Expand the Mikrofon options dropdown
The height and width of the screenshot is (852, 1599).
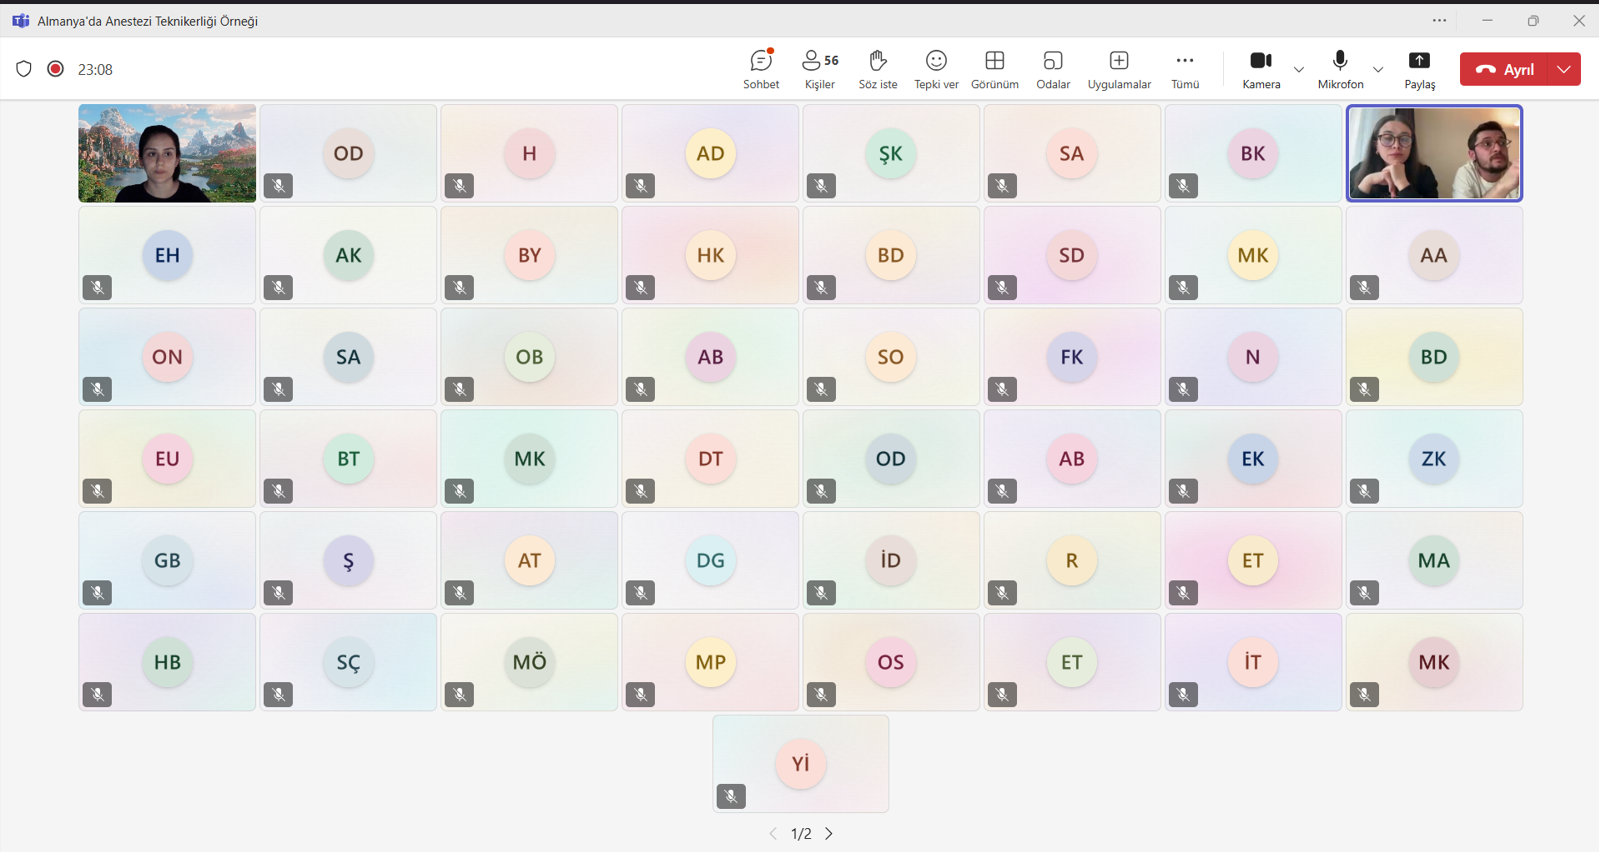pyautogui.click(x=1378, y=69)
